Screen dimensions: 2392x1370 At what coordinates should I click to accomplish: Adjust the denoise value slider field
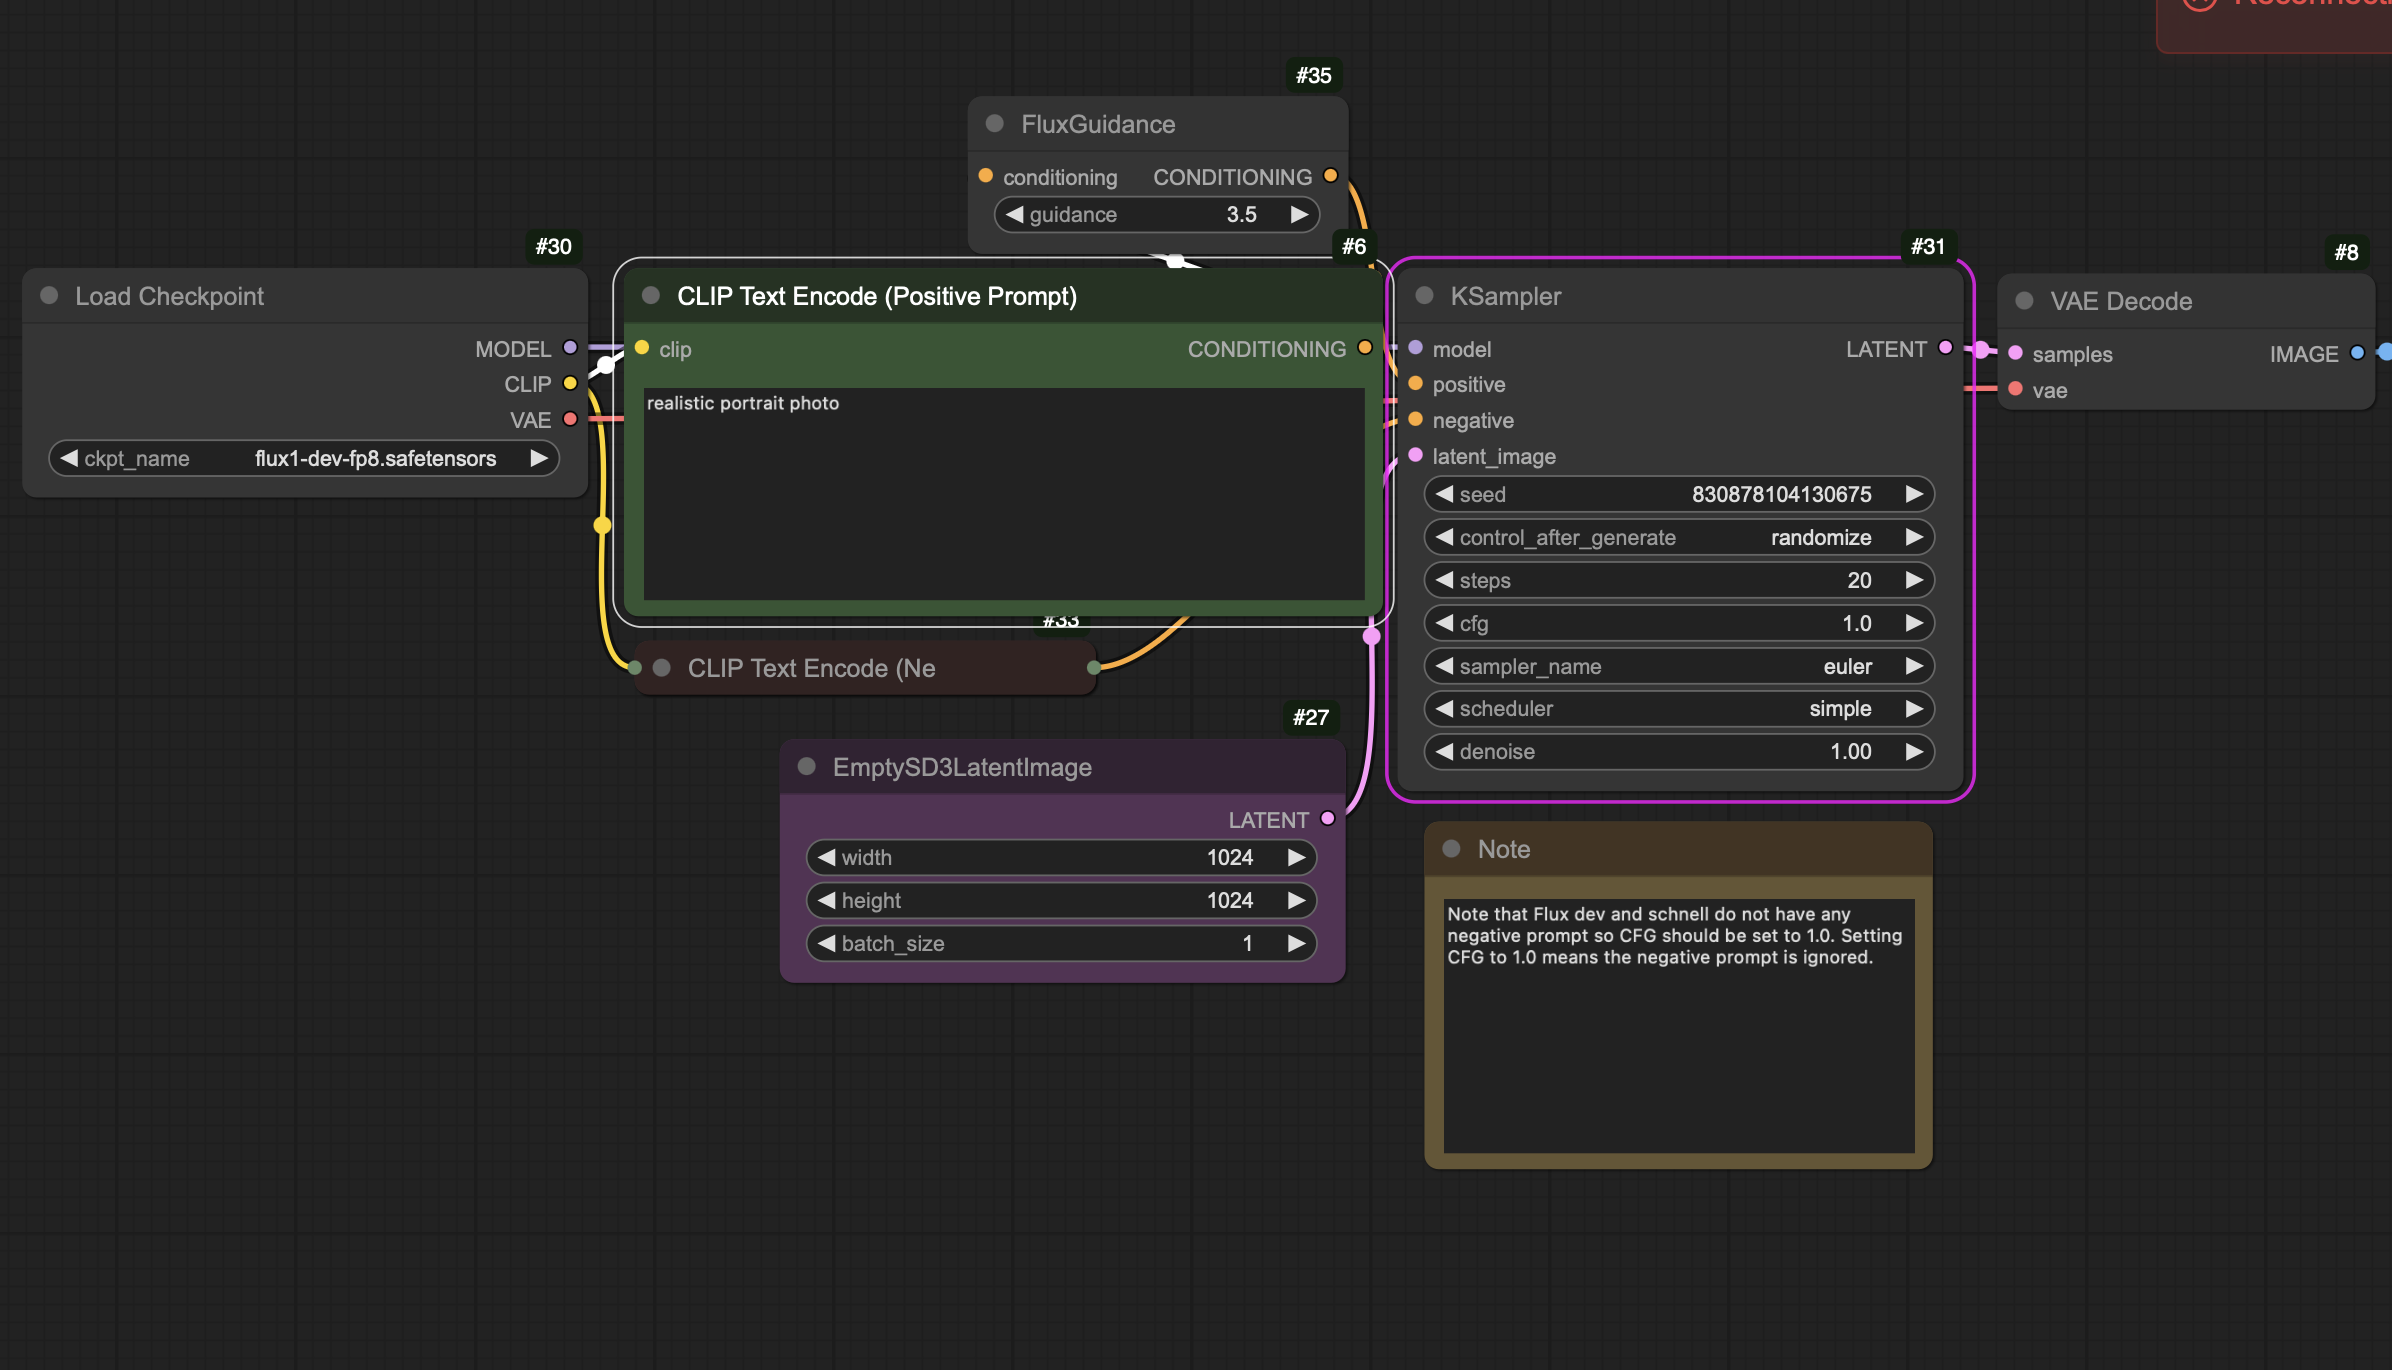[x=1678, y=752]
